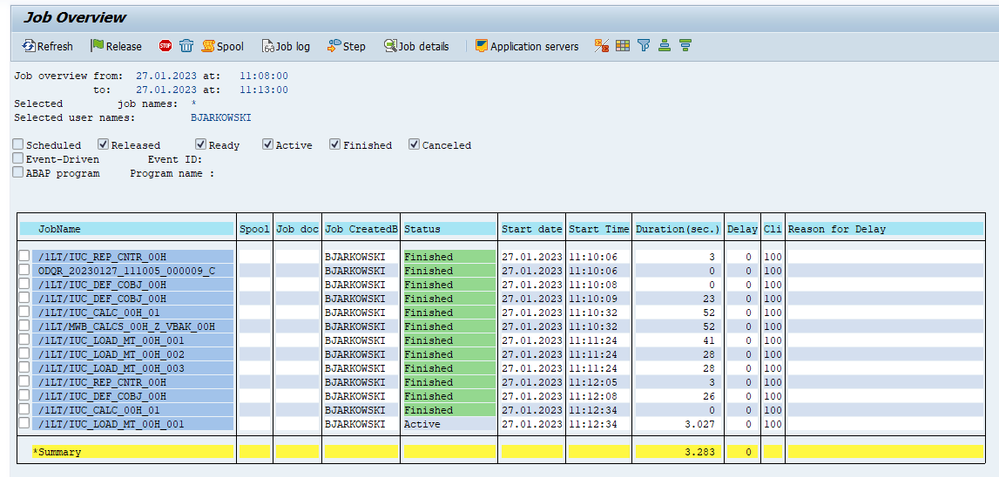Click the Refresh toolbar button
This screenshot has width=999, height=477.
pyautogui.click(x=48, y=46)
